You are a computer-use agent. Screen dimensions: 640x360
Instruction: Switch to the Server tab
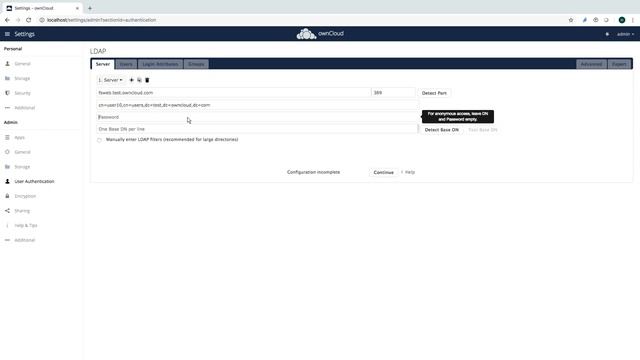click(x=102, y=64)
